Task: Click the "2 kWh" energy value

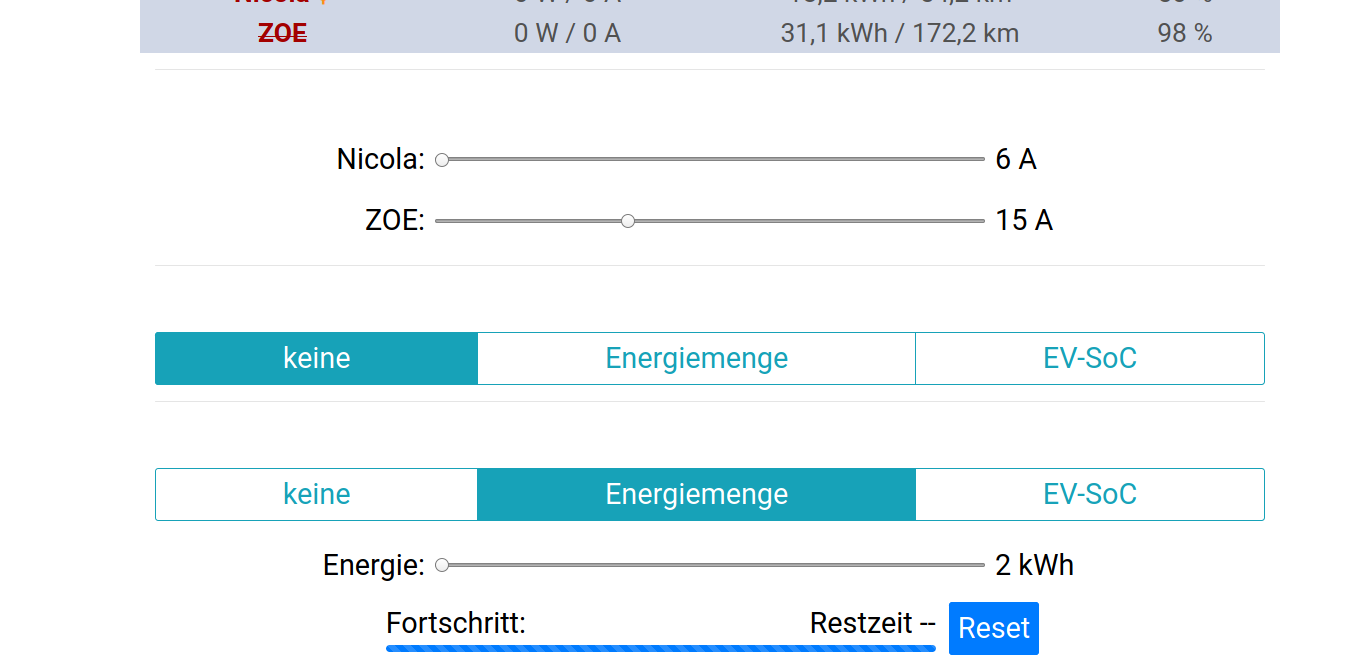Action: [1036, 565]
